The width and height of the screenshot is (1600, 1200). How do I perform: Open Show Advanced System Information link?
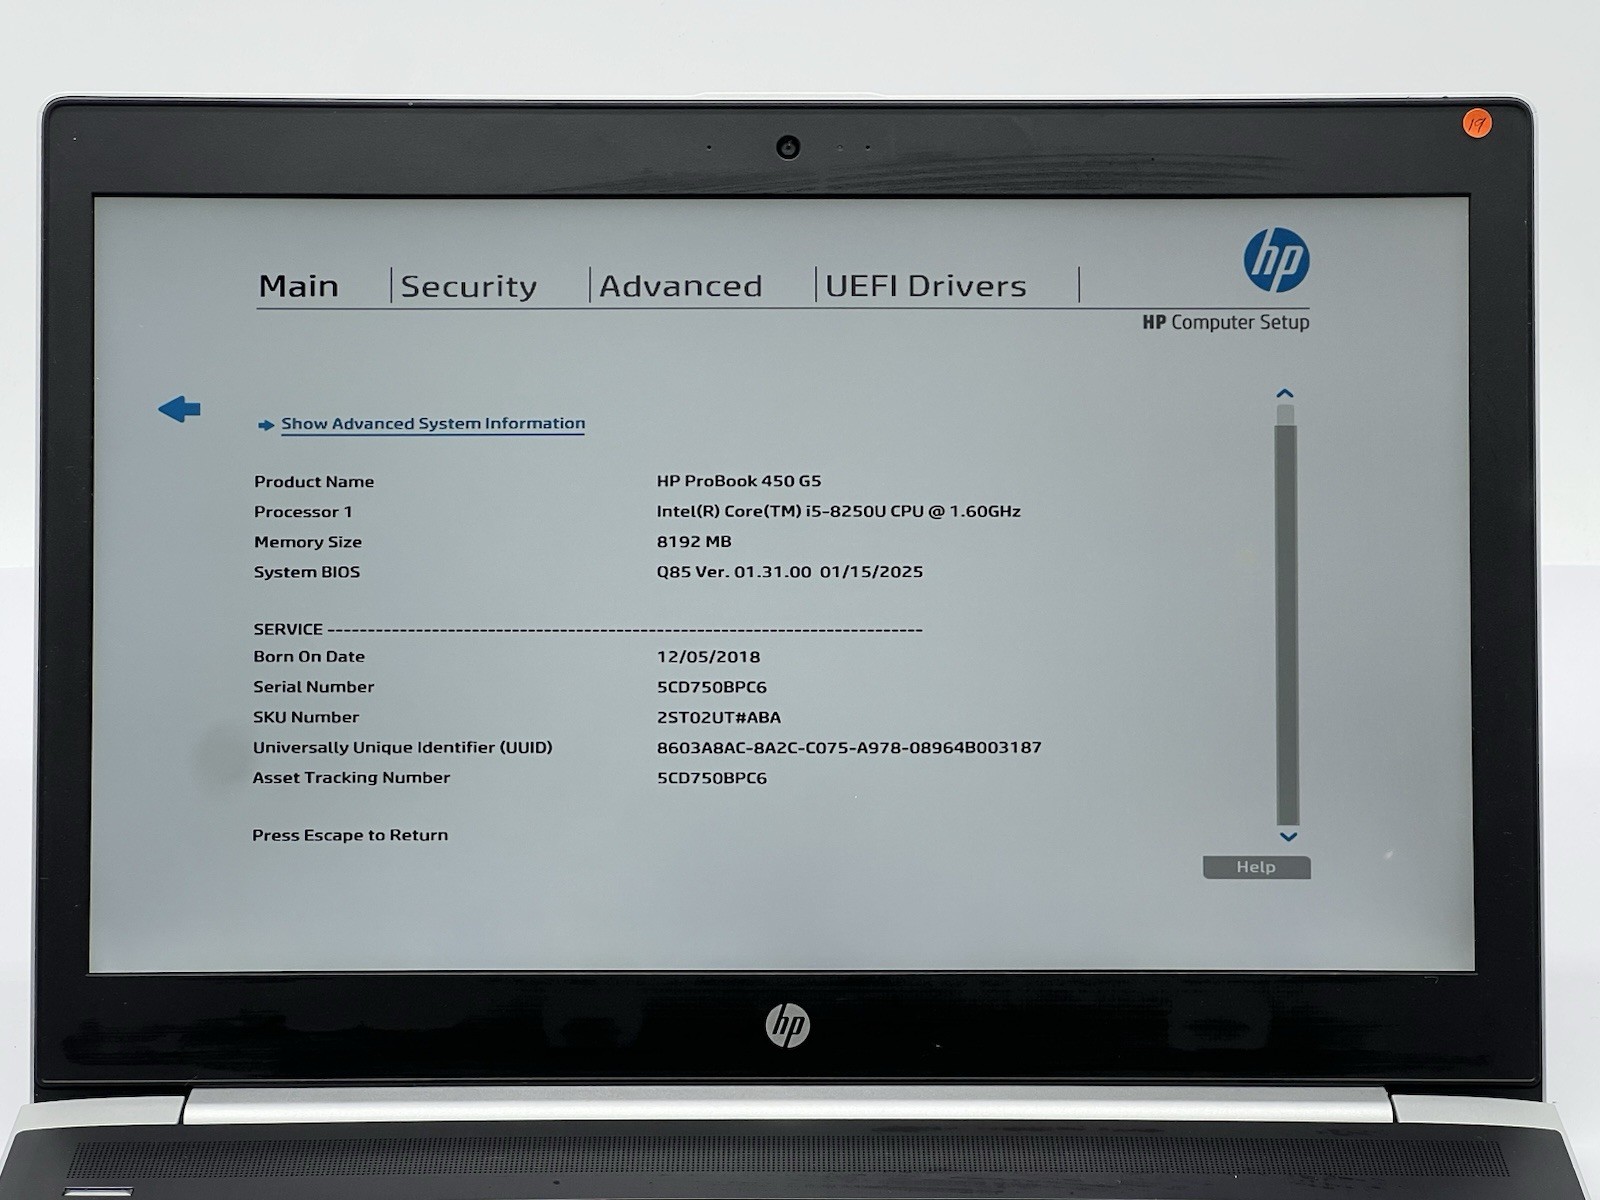tap(433, 424)
